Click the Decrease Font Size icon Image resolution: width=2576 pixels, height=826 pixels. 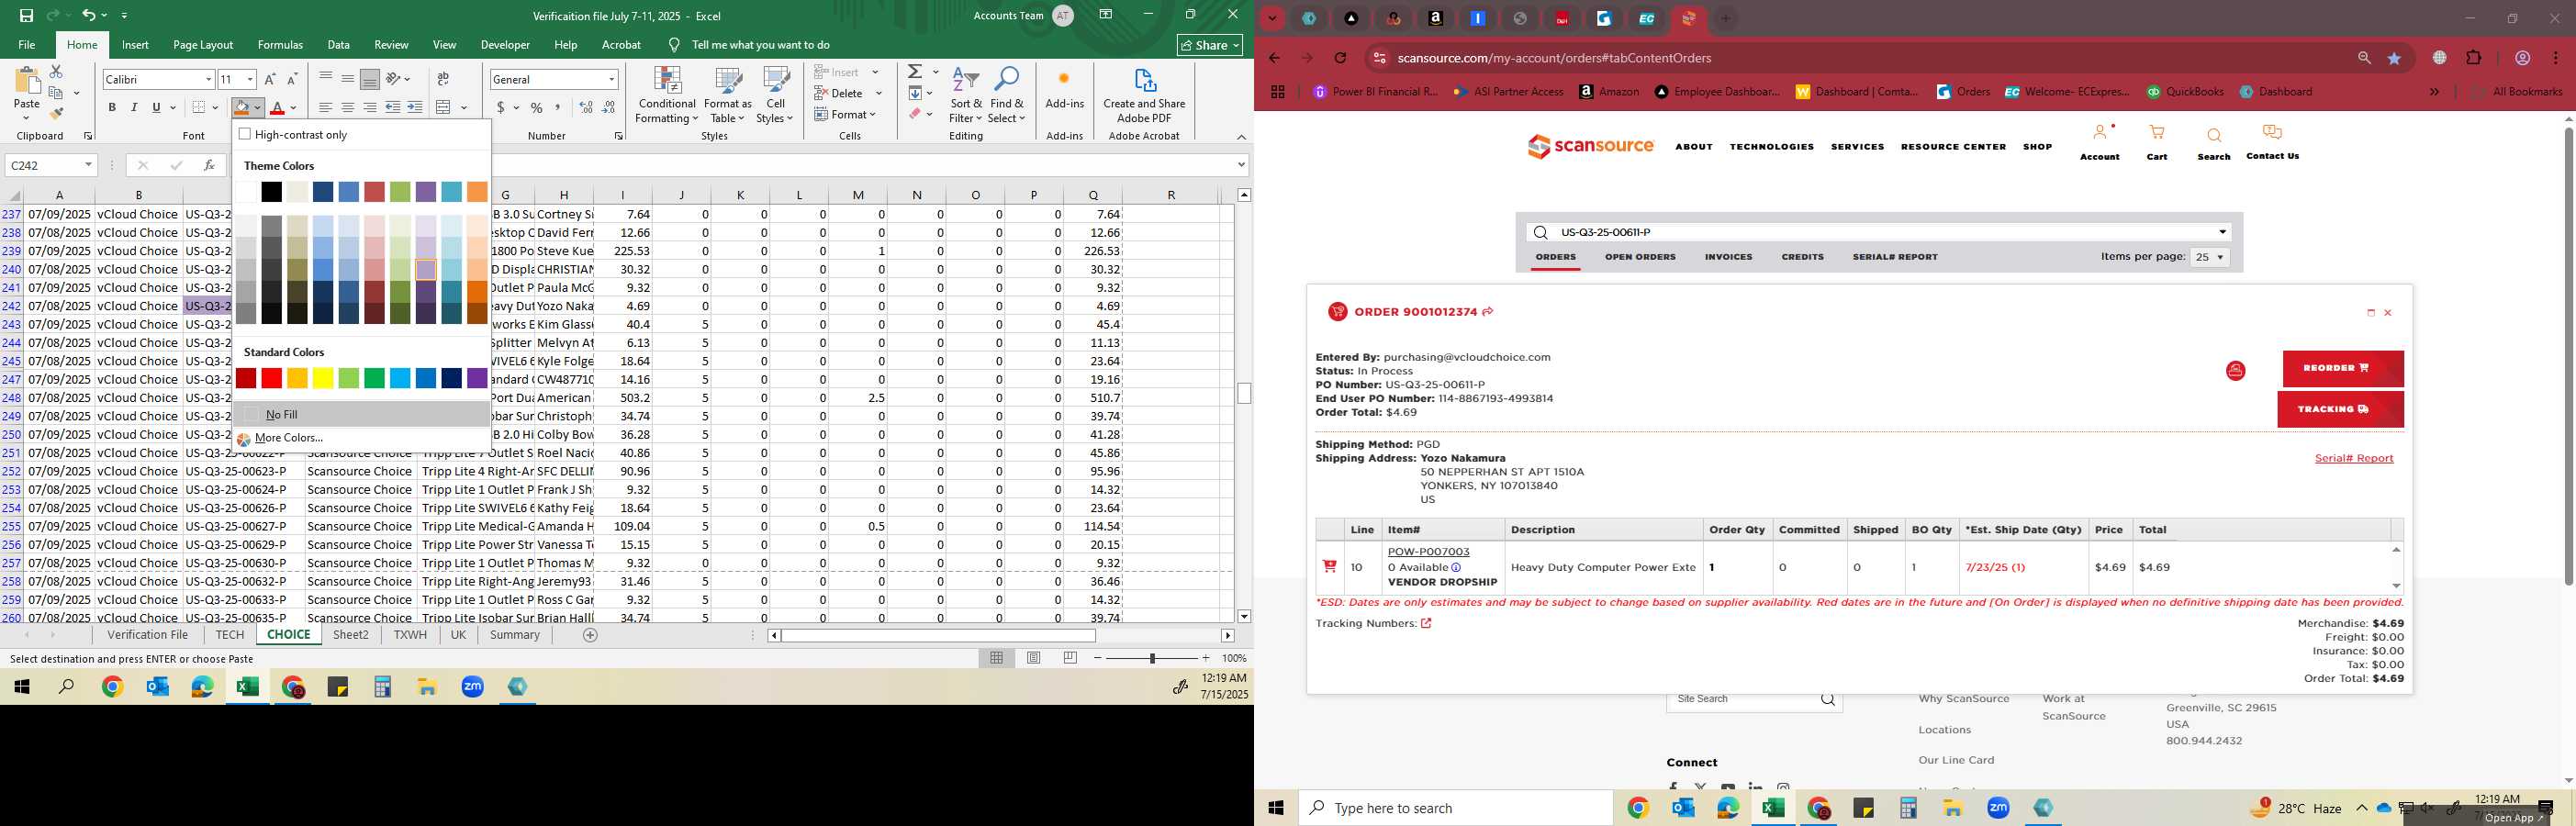292,79
